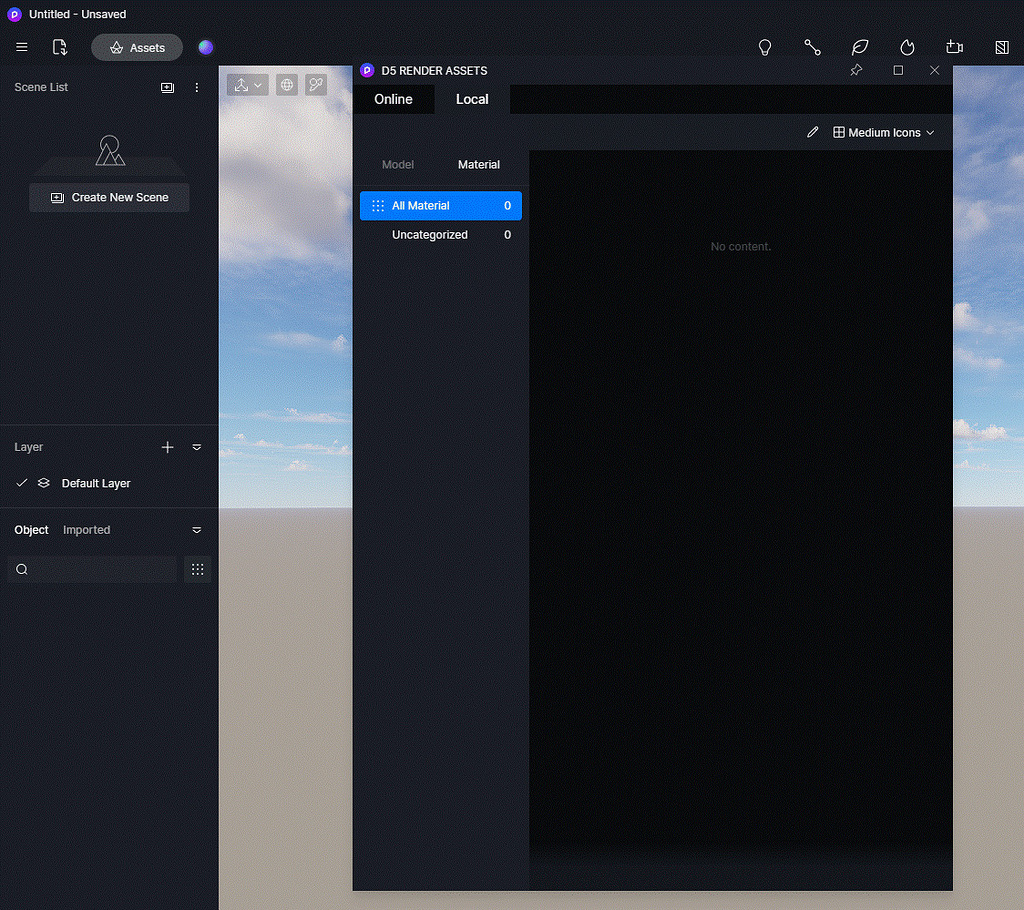Click the Create New Scene button

pyautogui.click(x=108, y=197)
